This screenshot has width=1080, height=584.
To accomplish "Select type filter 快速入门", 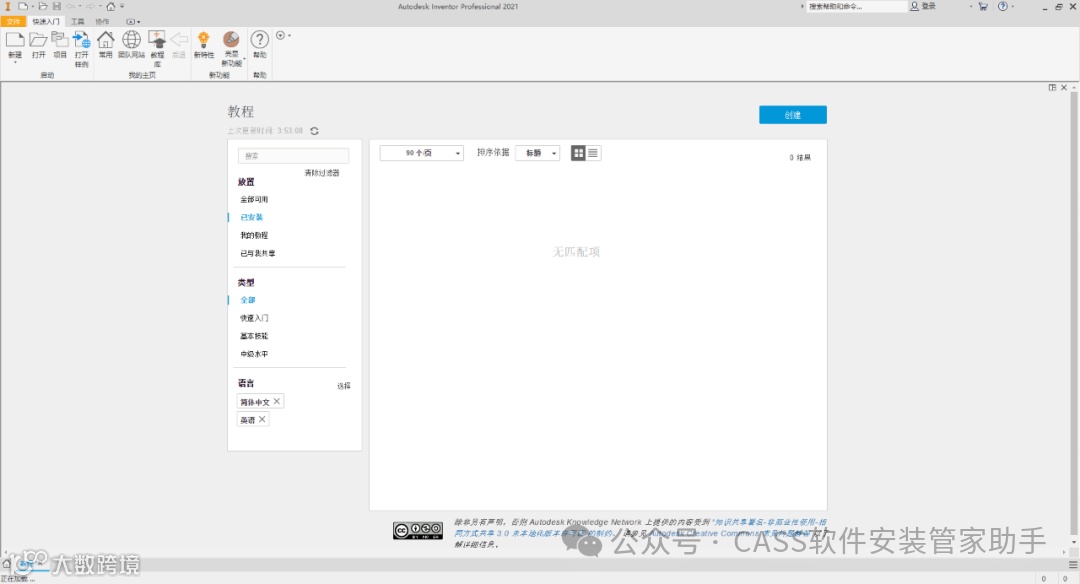I will tap(254, 317).
